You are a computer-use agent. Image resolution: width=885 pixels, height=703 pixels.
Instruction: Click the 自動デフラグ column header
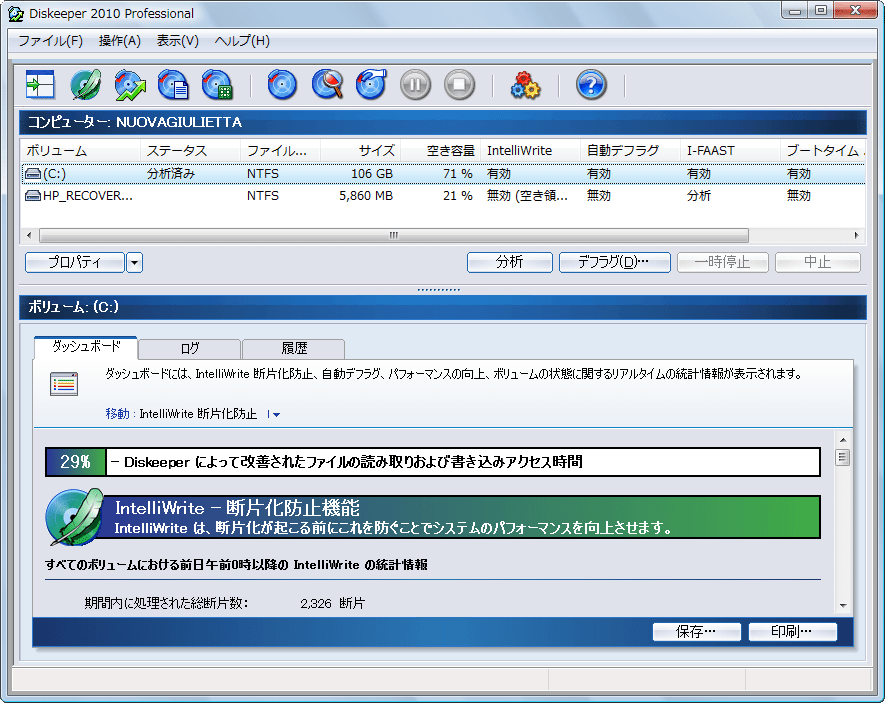[630, 151]
